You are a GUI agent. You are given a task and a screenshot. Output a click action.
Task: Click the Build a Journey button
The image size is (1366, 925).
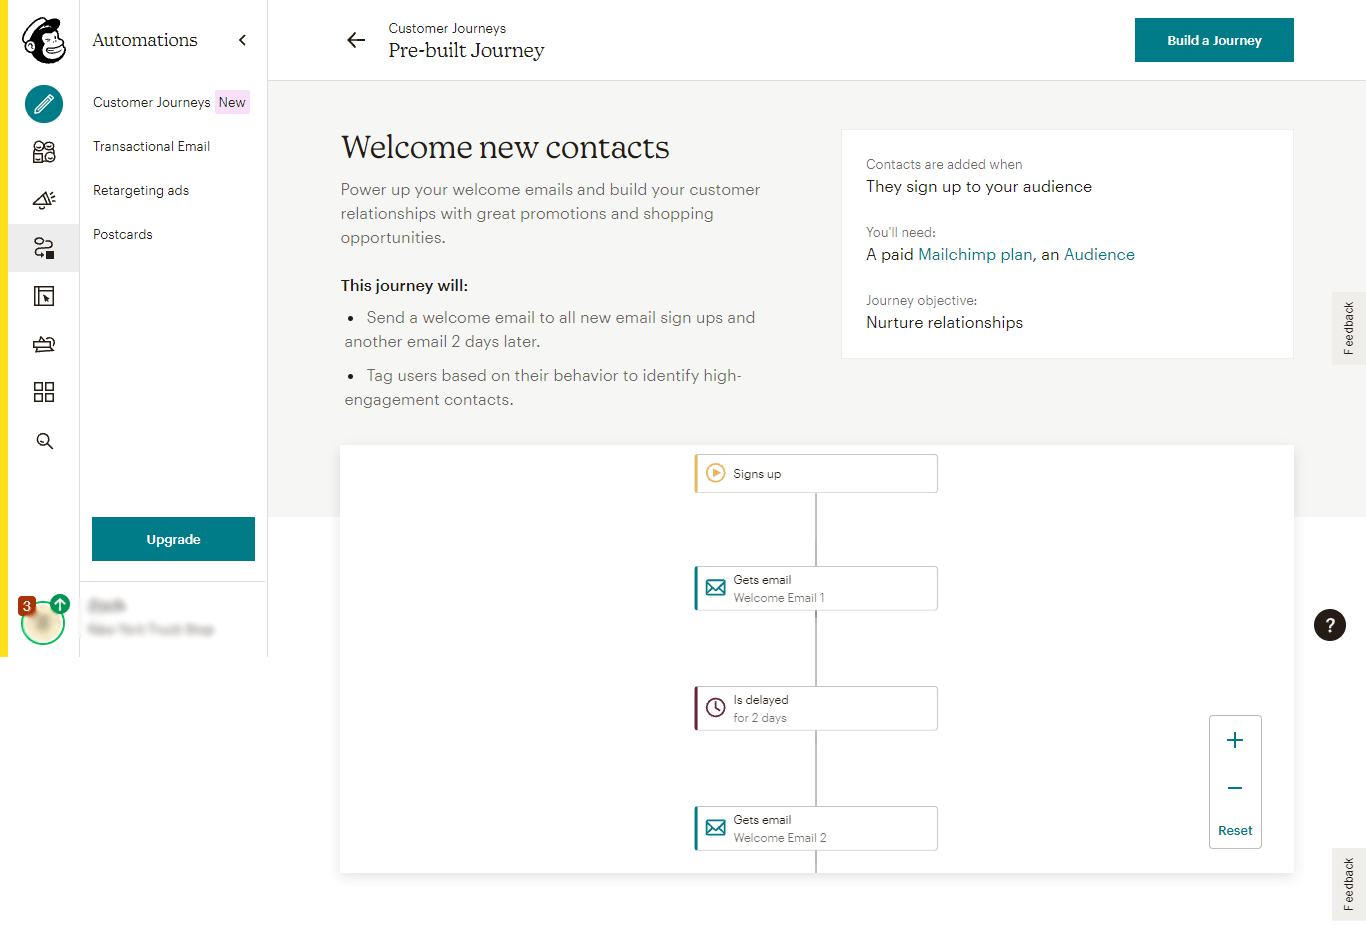tap(1214, 40)
